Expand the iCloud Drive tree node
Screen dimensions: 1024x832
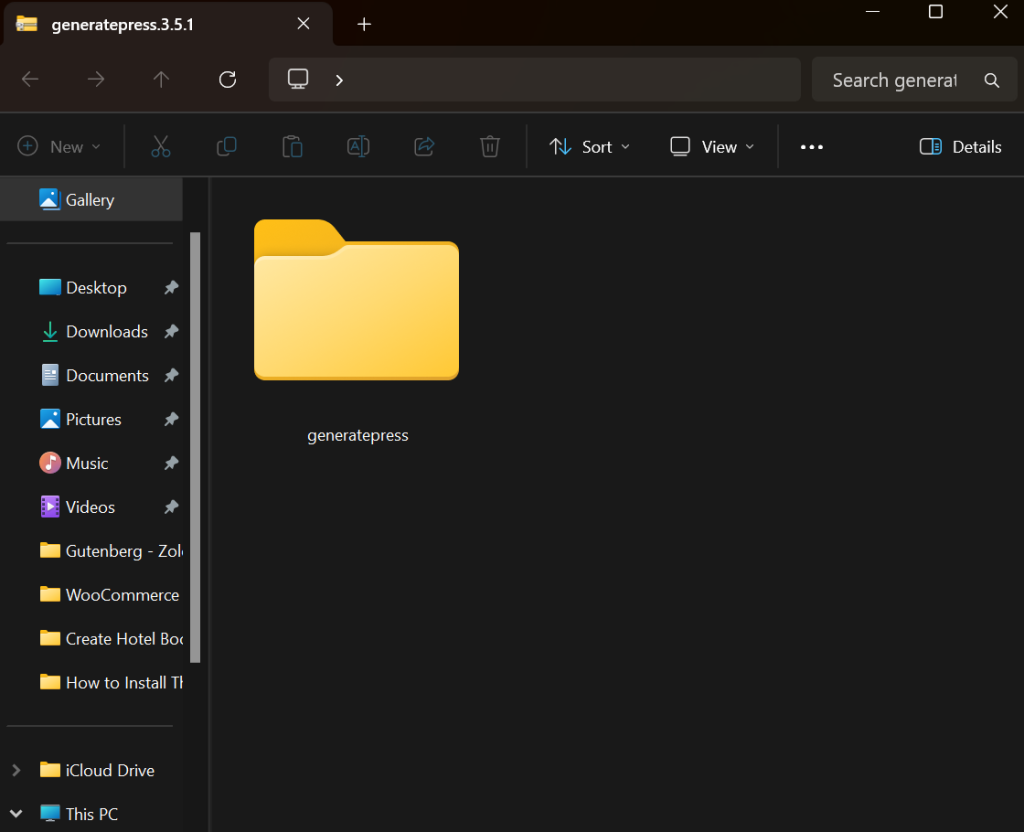16,770
